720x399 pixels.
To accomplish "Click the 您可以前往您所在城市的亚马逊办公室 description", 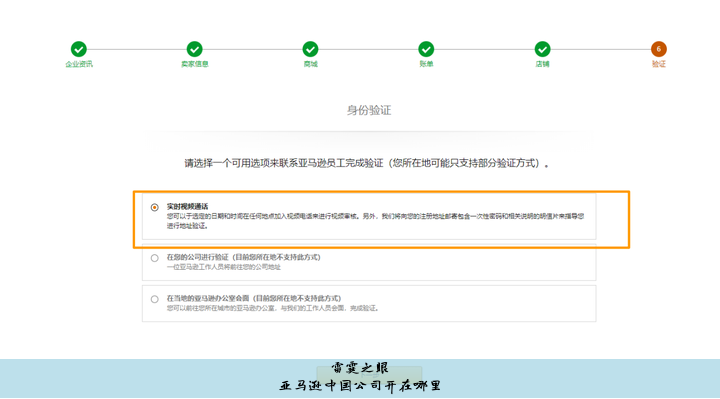I will pyautogui.click(x=273, y=308).
